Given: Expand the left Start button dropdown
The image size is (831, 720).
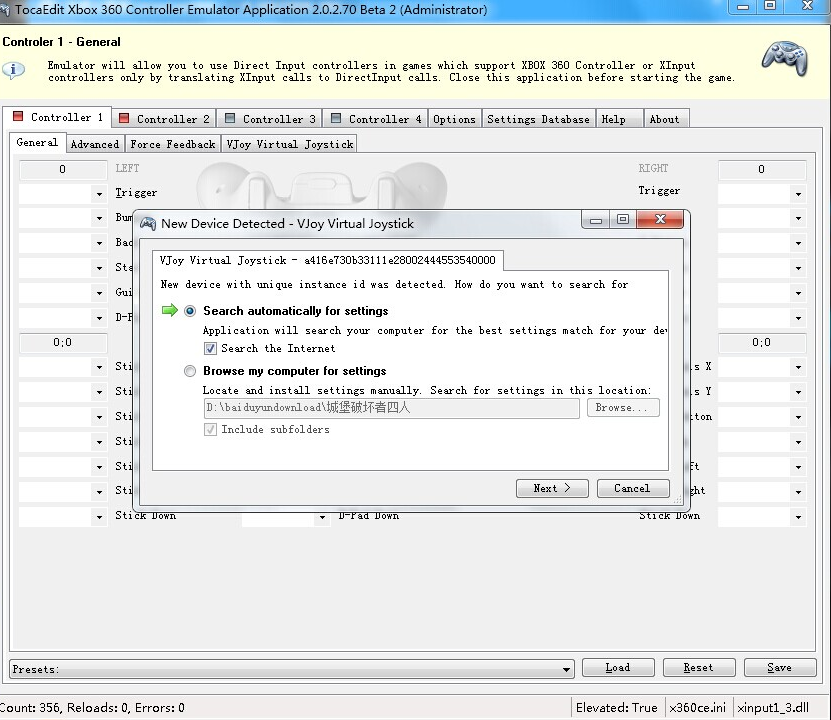Looking at the screenshot, I should (x=99, y=268).
